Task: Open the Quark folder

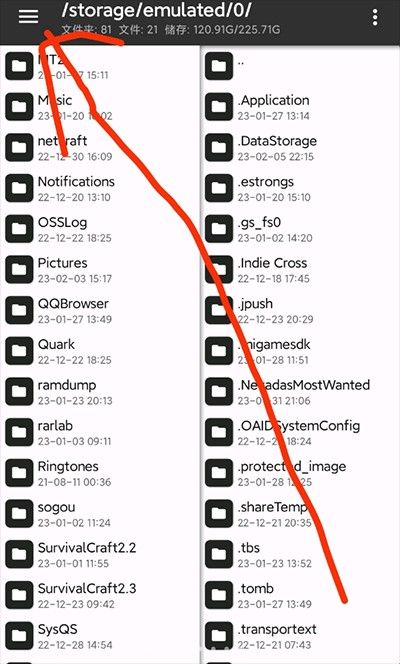Action: click(100, 351)
